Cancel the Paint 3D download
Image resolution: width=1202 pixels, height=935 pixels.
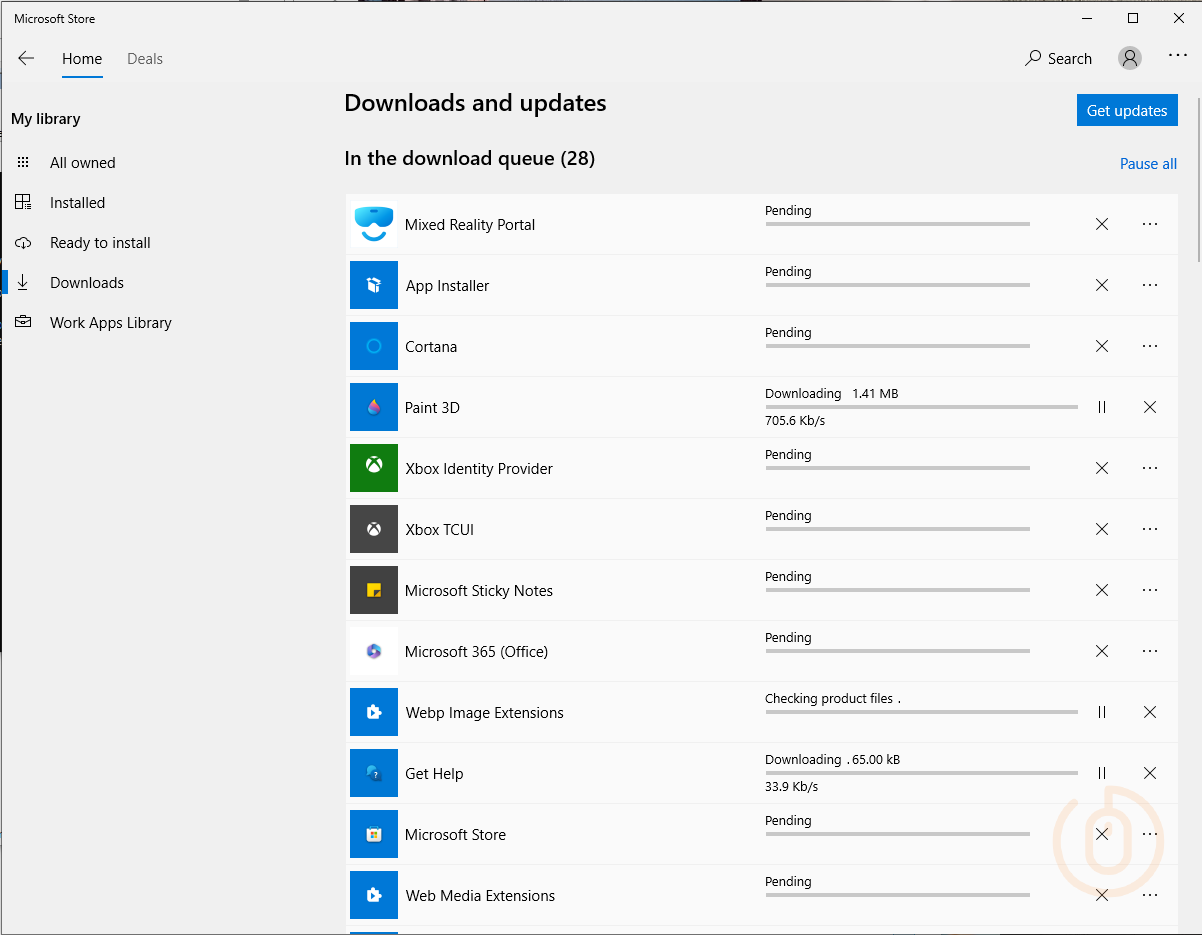coord(1150,407)
